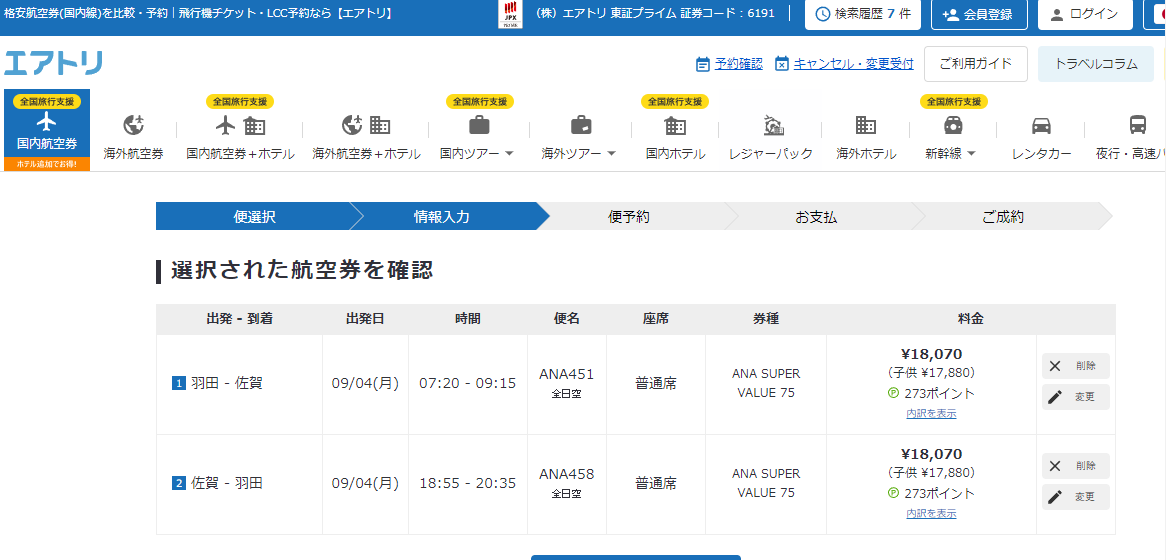The height and width of the screenshot is (560, 1166).
Task: Click the 羽田 - 佐賀 route cell
Action: point(239,384)
